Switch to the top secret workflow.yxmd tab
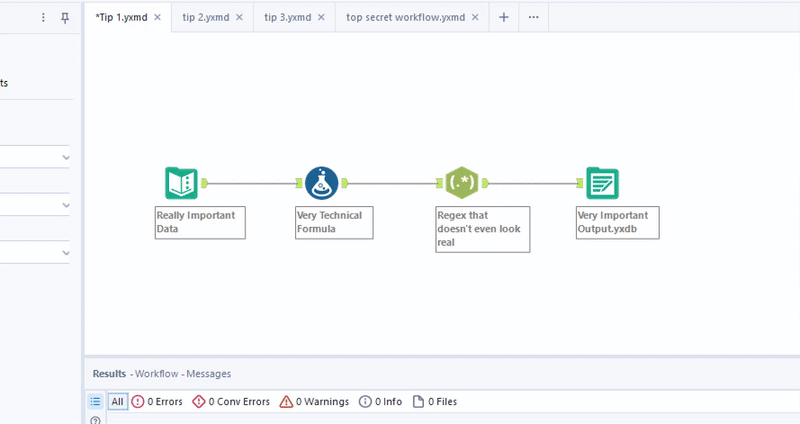This screenshot has width=800, height=424. (406, 17)
